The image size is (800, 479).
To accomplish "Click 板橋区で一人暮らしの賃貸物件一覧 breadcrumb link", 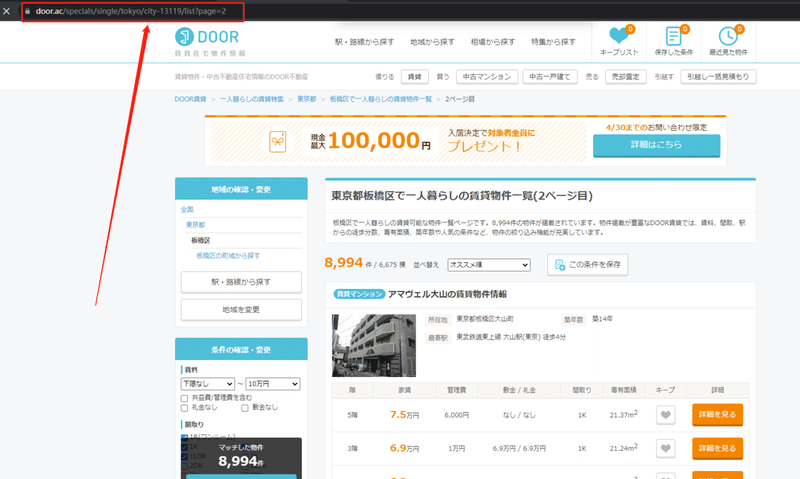I will (x=381, y=99).
